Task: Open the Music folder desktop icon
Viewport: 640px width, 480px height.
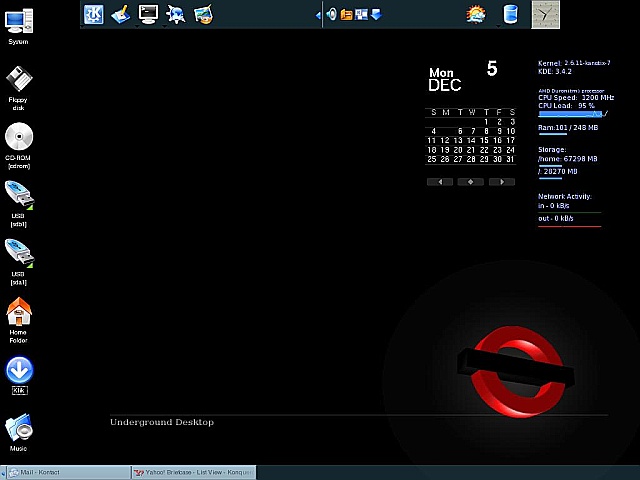Action: (18, 433)
